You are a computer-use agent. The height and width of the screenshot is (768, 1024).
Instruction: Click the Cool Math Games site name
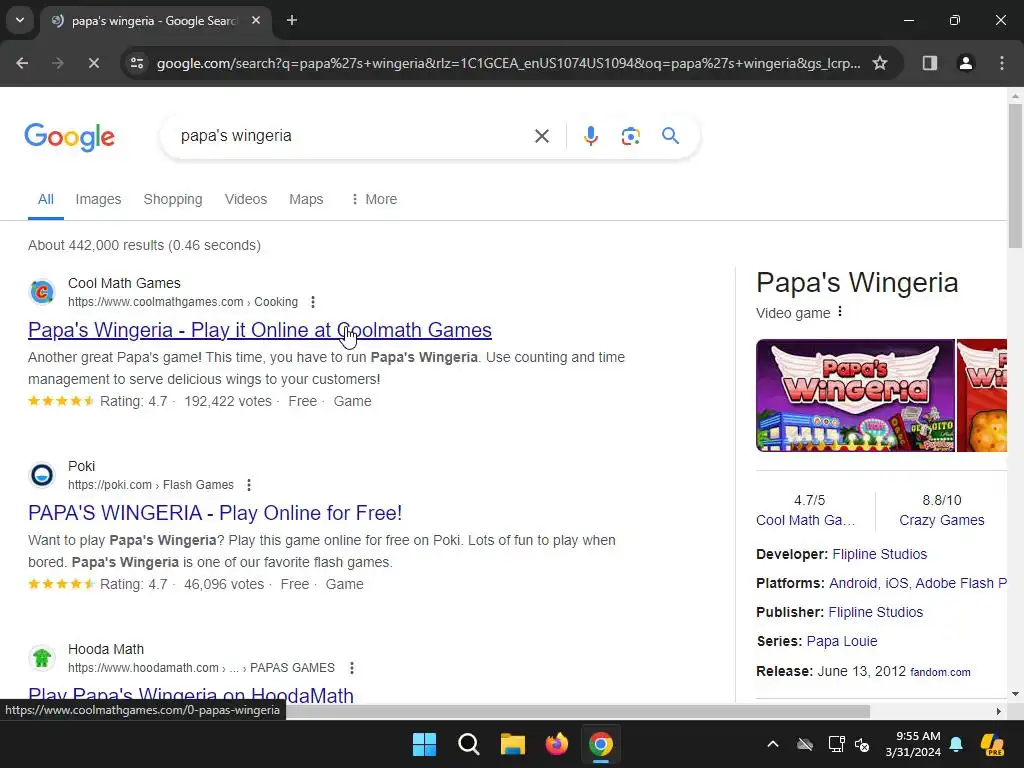click(x=124, y=283)
